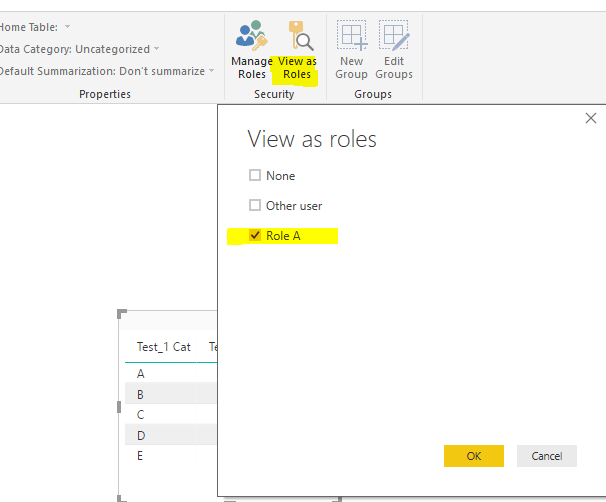Open the Manage Roles icon
606x502 pixels.
pos(252,36)
